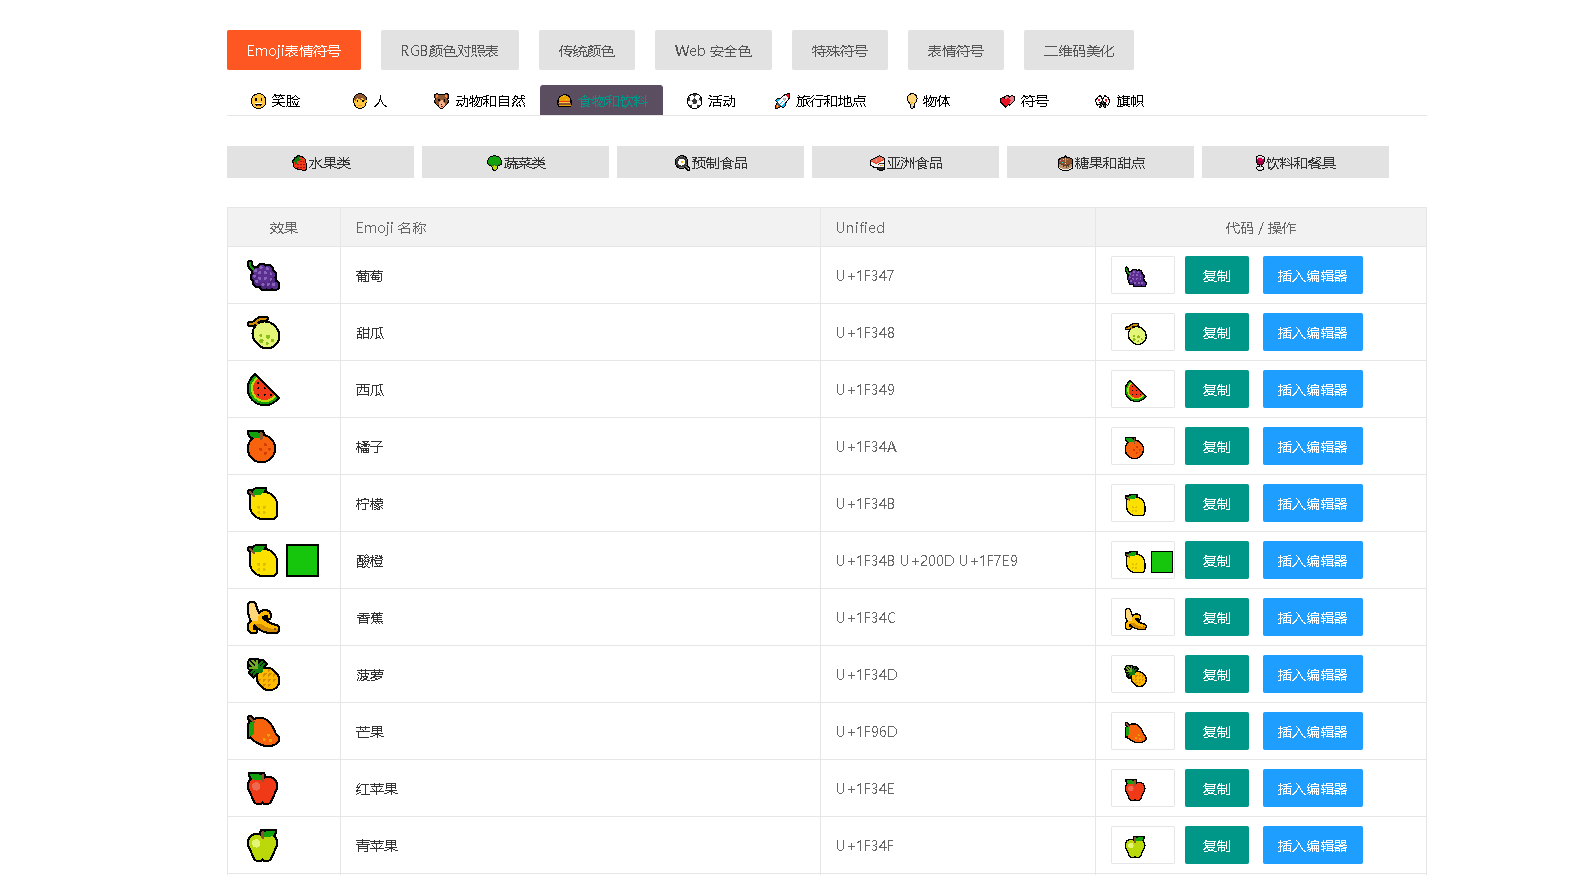Copy the 香蕉 emoji code
Image resolution: width=1572 pixels, height=875 pixels.
coord(1217,618)
